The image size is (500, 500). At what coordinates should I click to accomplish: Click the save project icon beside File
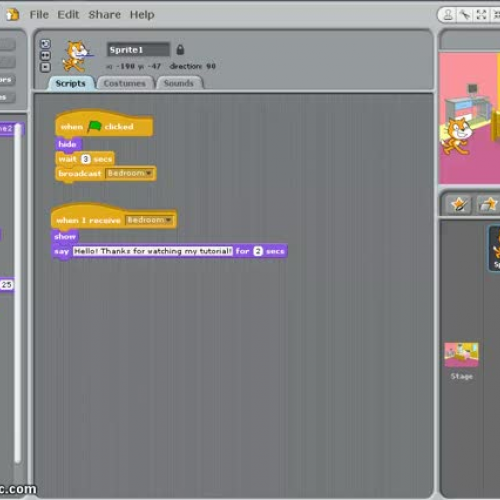(x=13, y=15)
